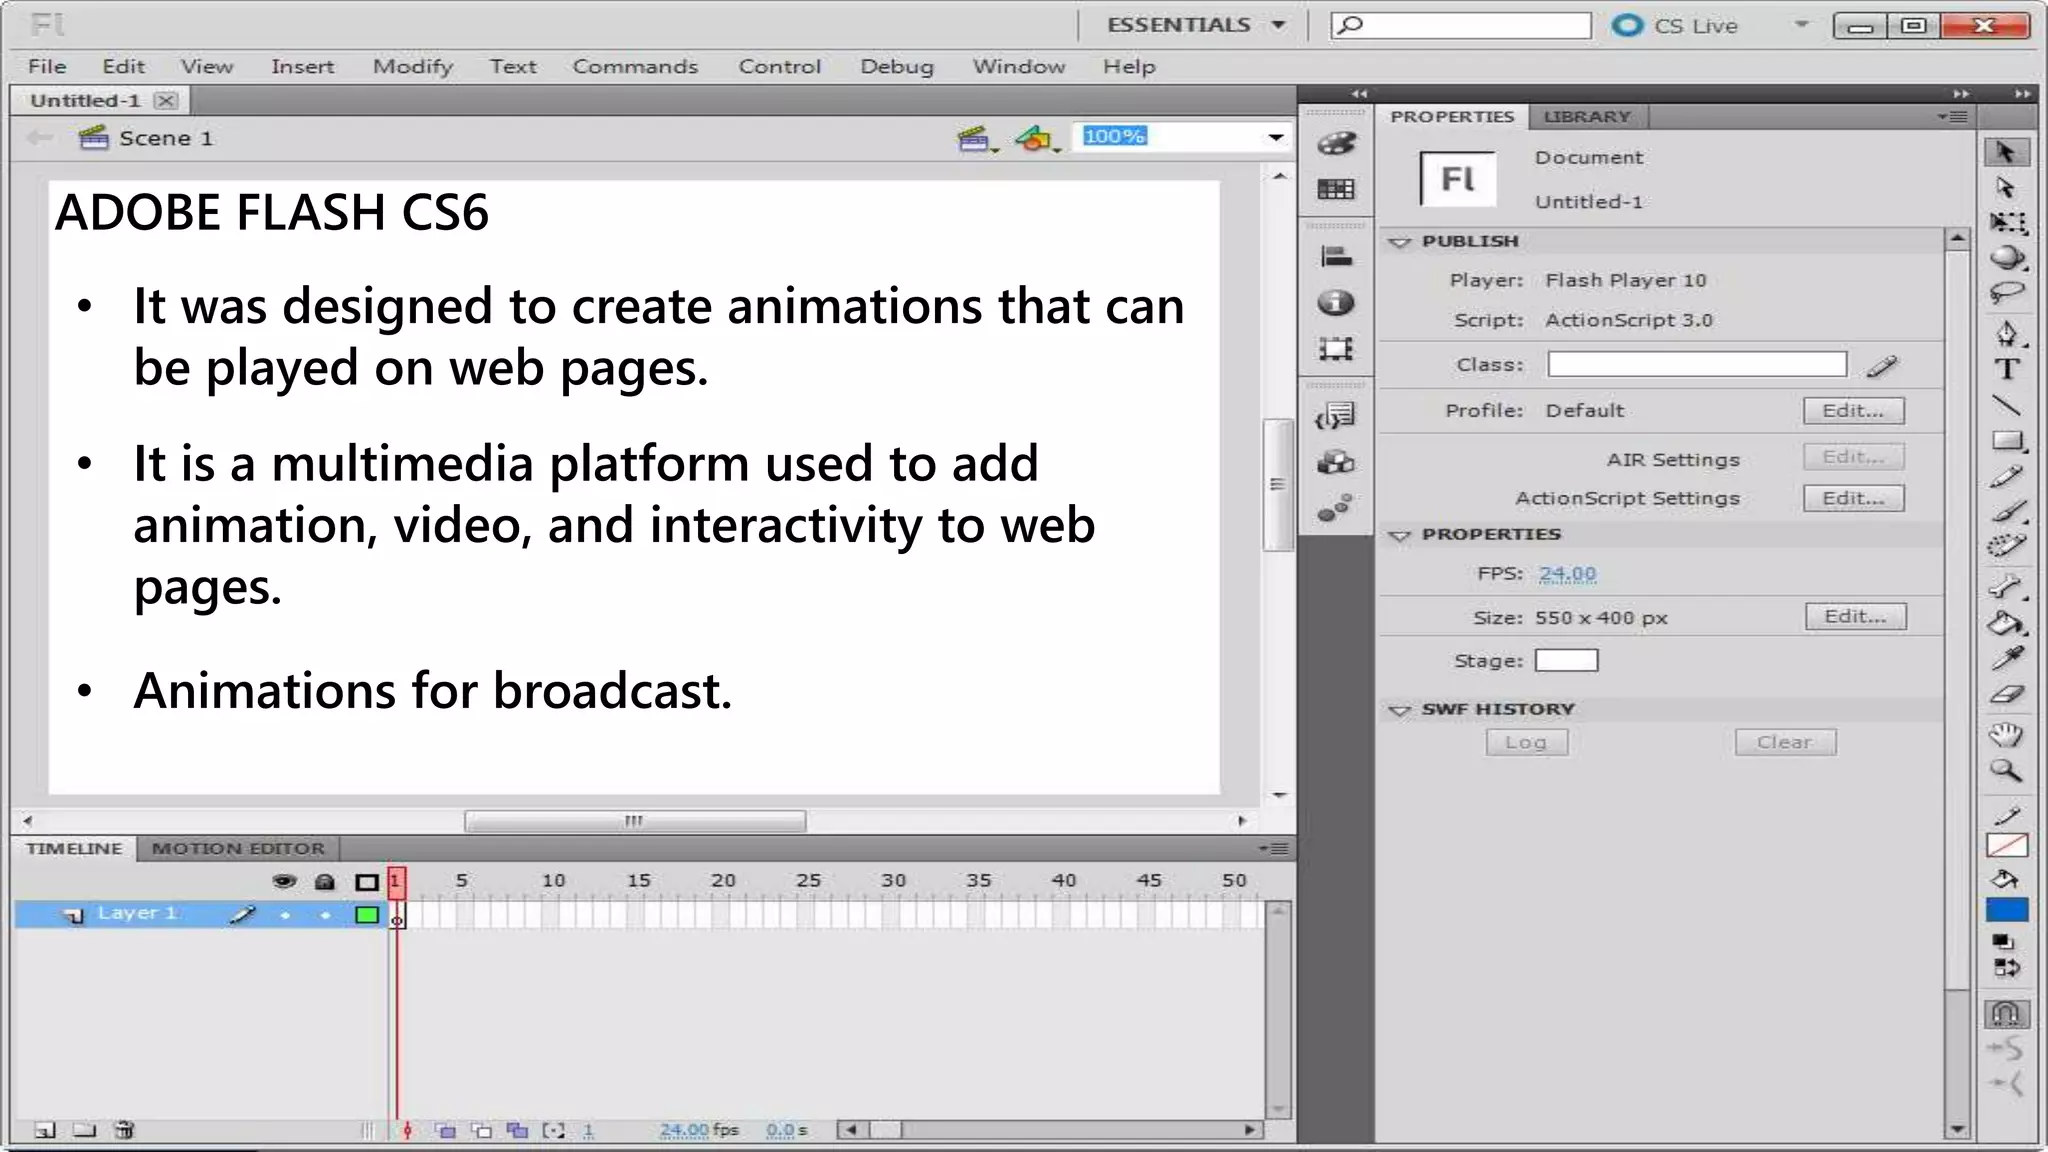Collapse the PUBLISH section

pos(1400,242)
